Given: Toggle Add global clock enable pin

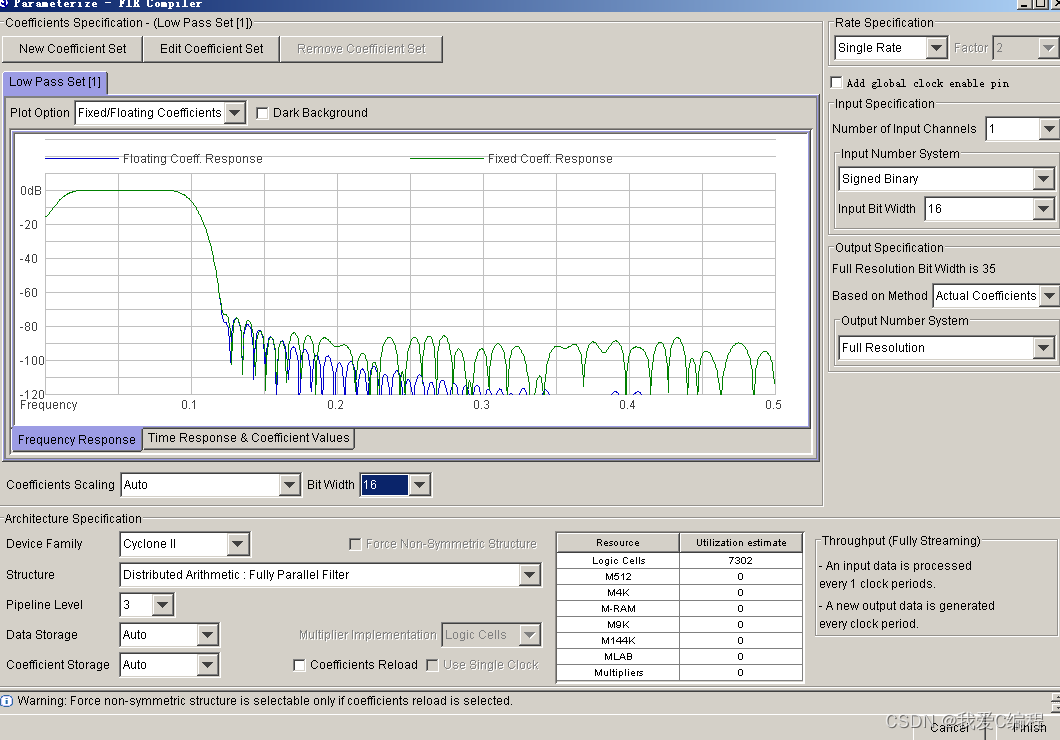Looking at the screenshot, I should (x=837, y=83).
